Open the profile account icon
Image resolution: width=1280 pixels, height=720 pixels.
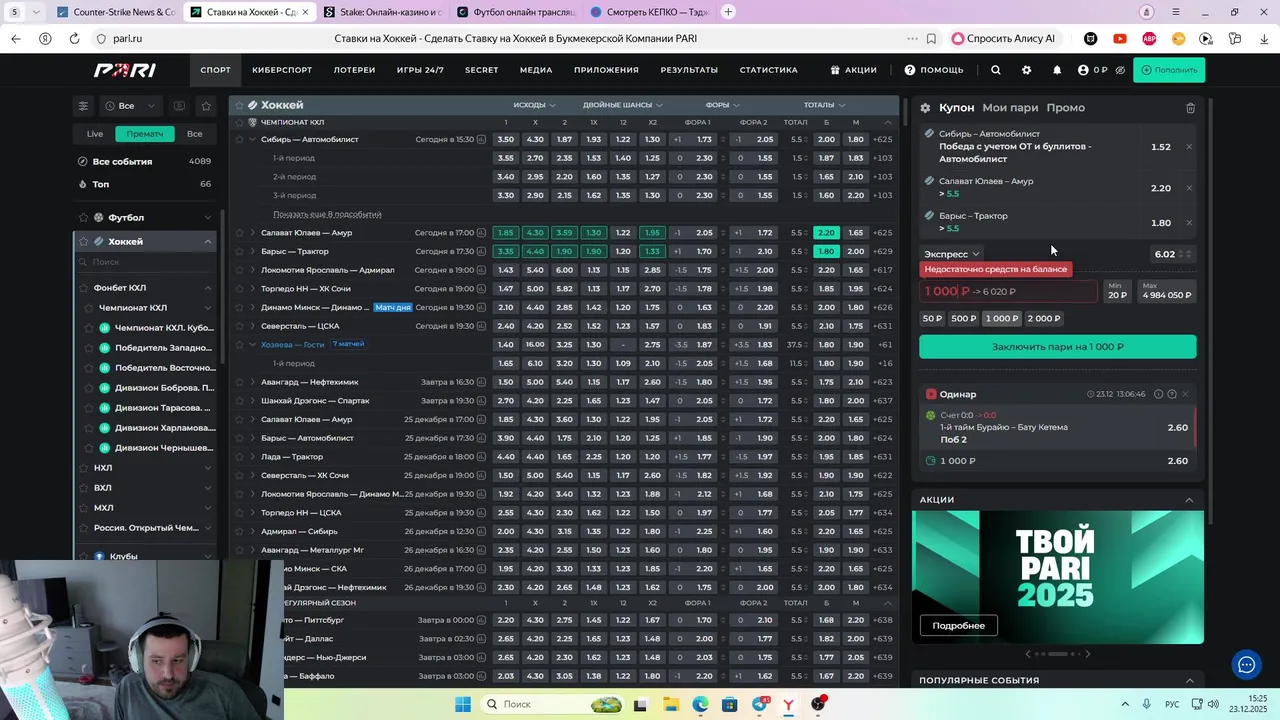[x=1083, y=70]
